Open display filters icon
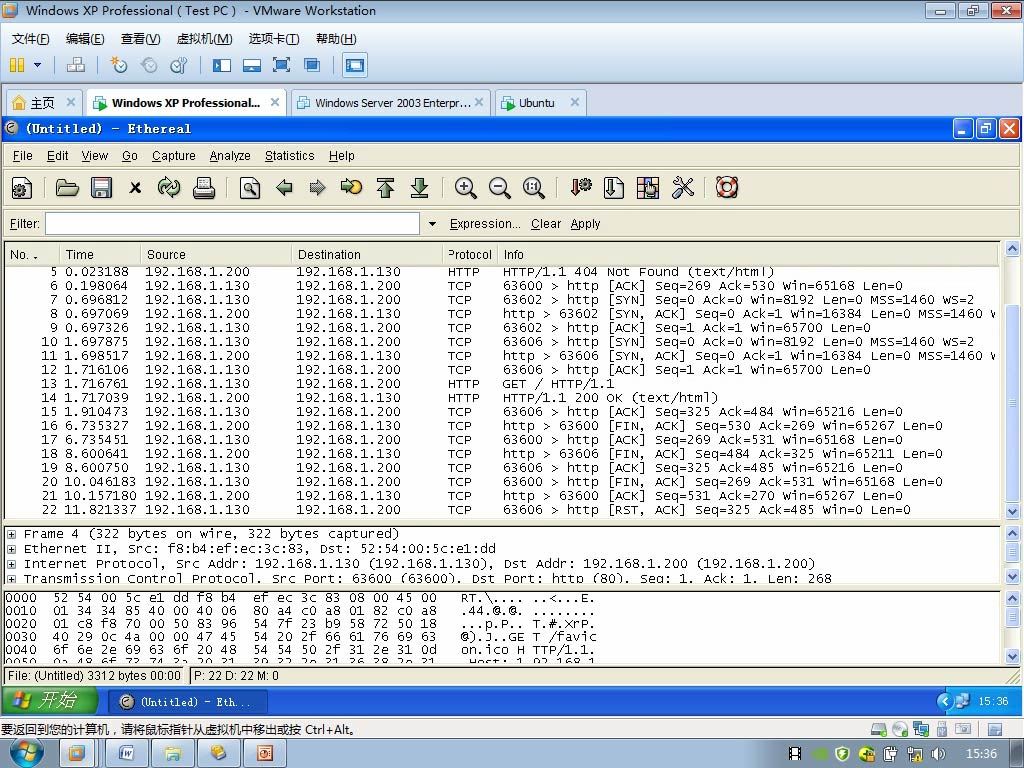The image size is (1024, 768). 613,188
